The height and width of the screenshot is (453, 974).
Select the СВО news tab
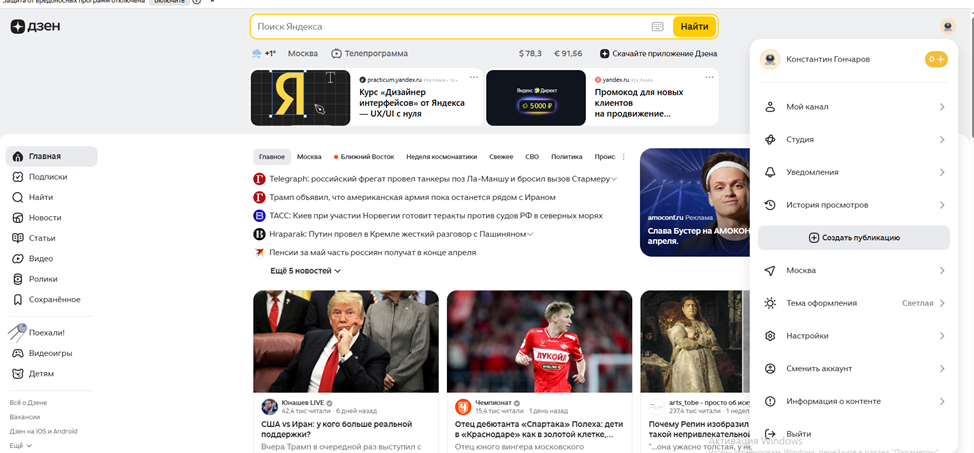(x=532, y=157)
